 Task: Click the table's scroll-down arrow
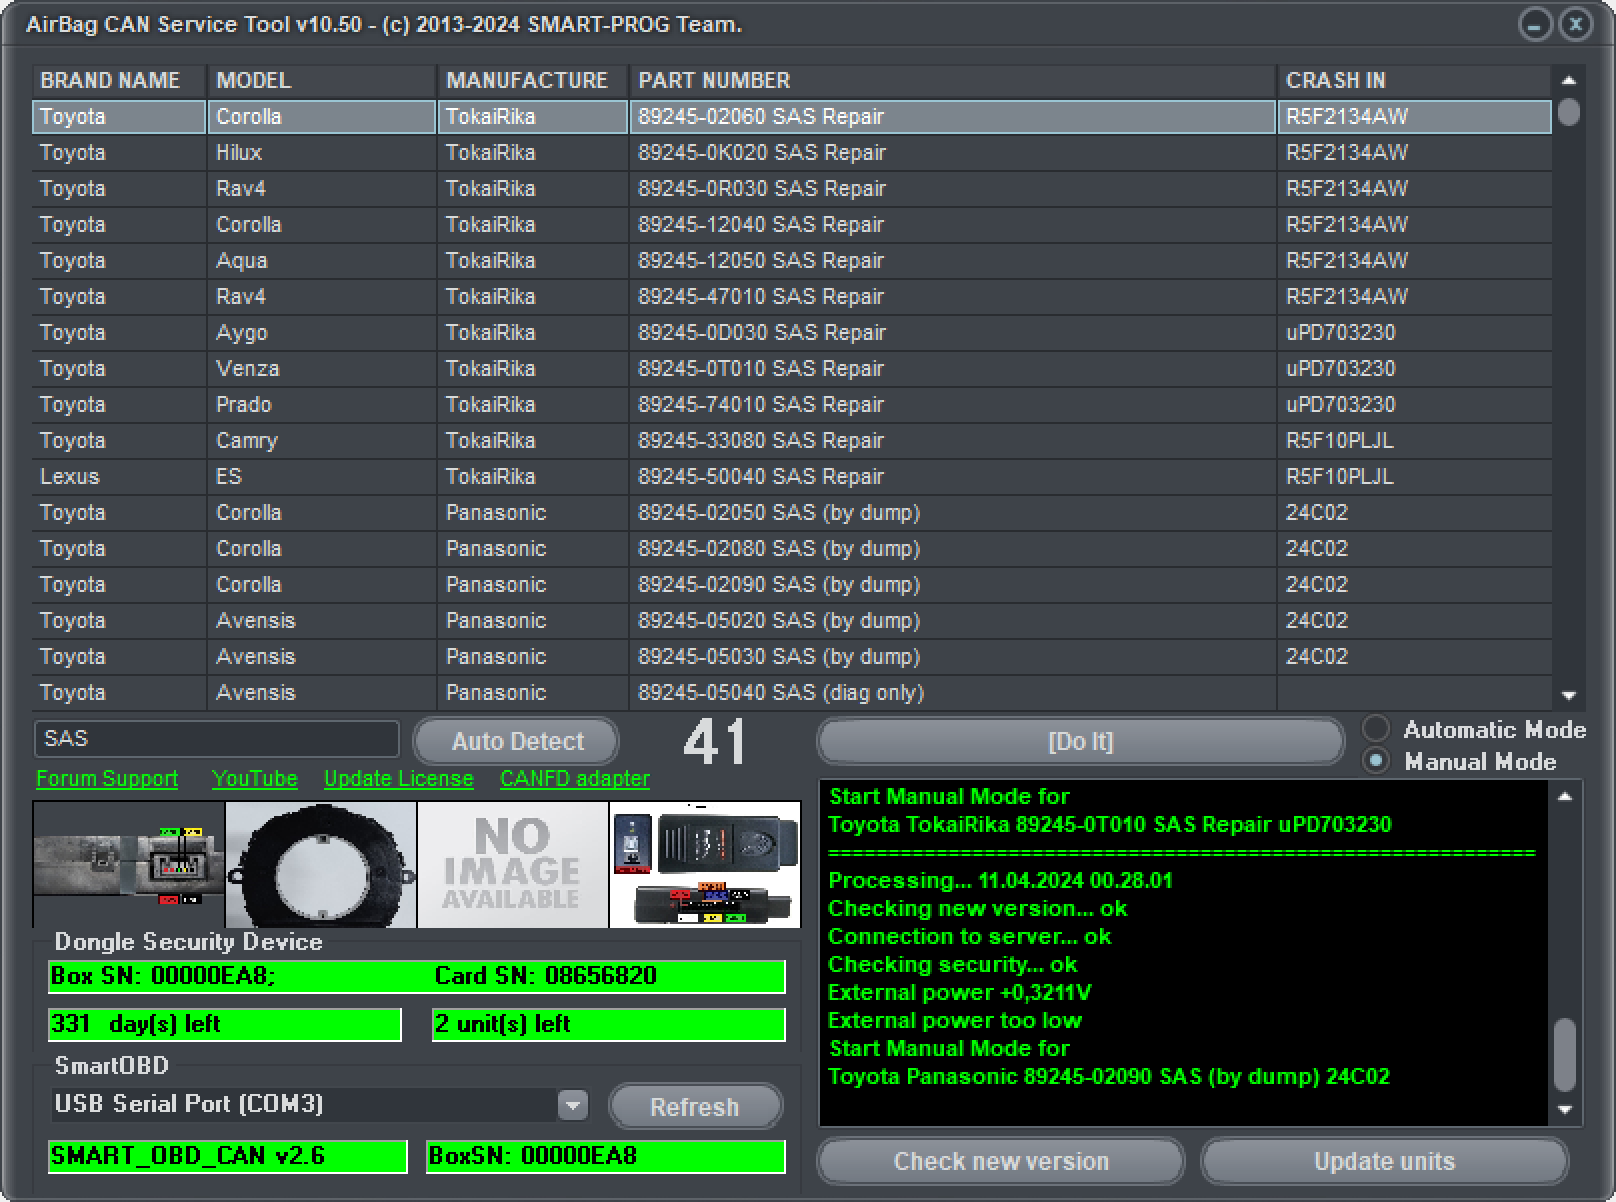click(x=1568, y=696)
